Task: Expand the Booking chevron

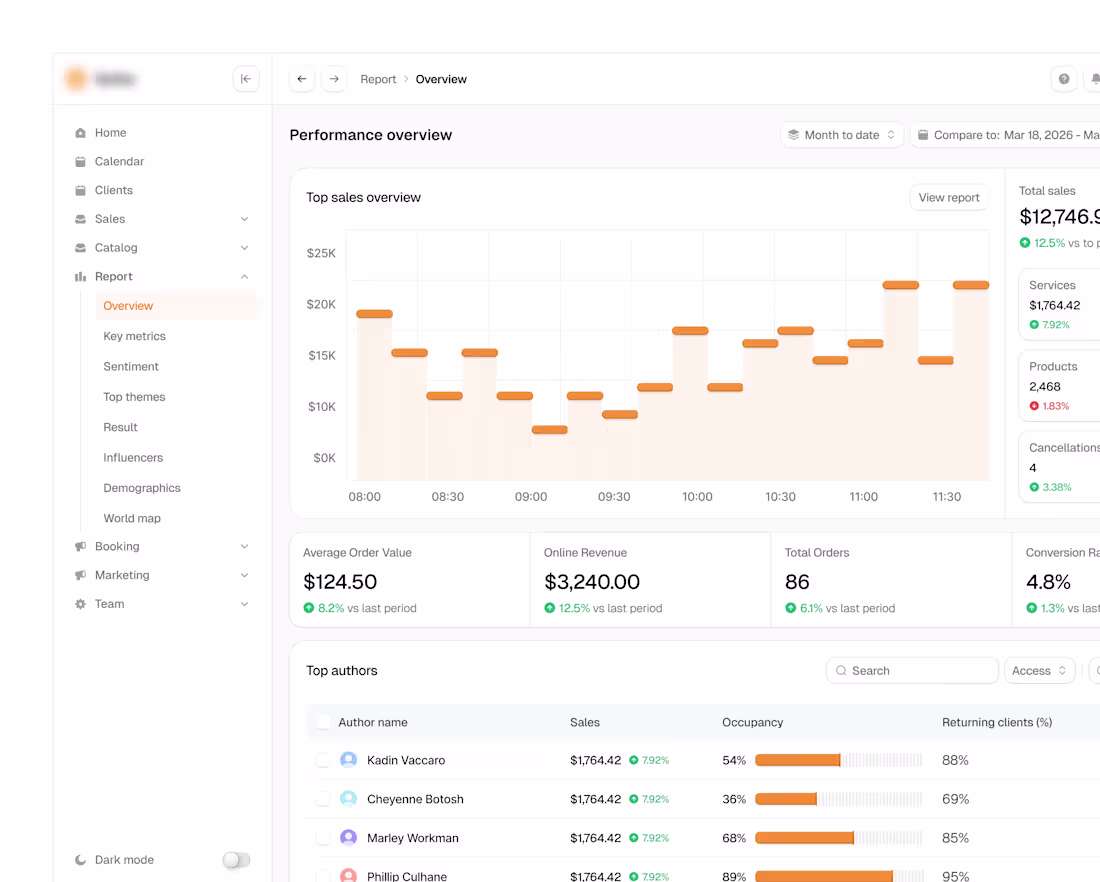Action: (x=244, y=546)
